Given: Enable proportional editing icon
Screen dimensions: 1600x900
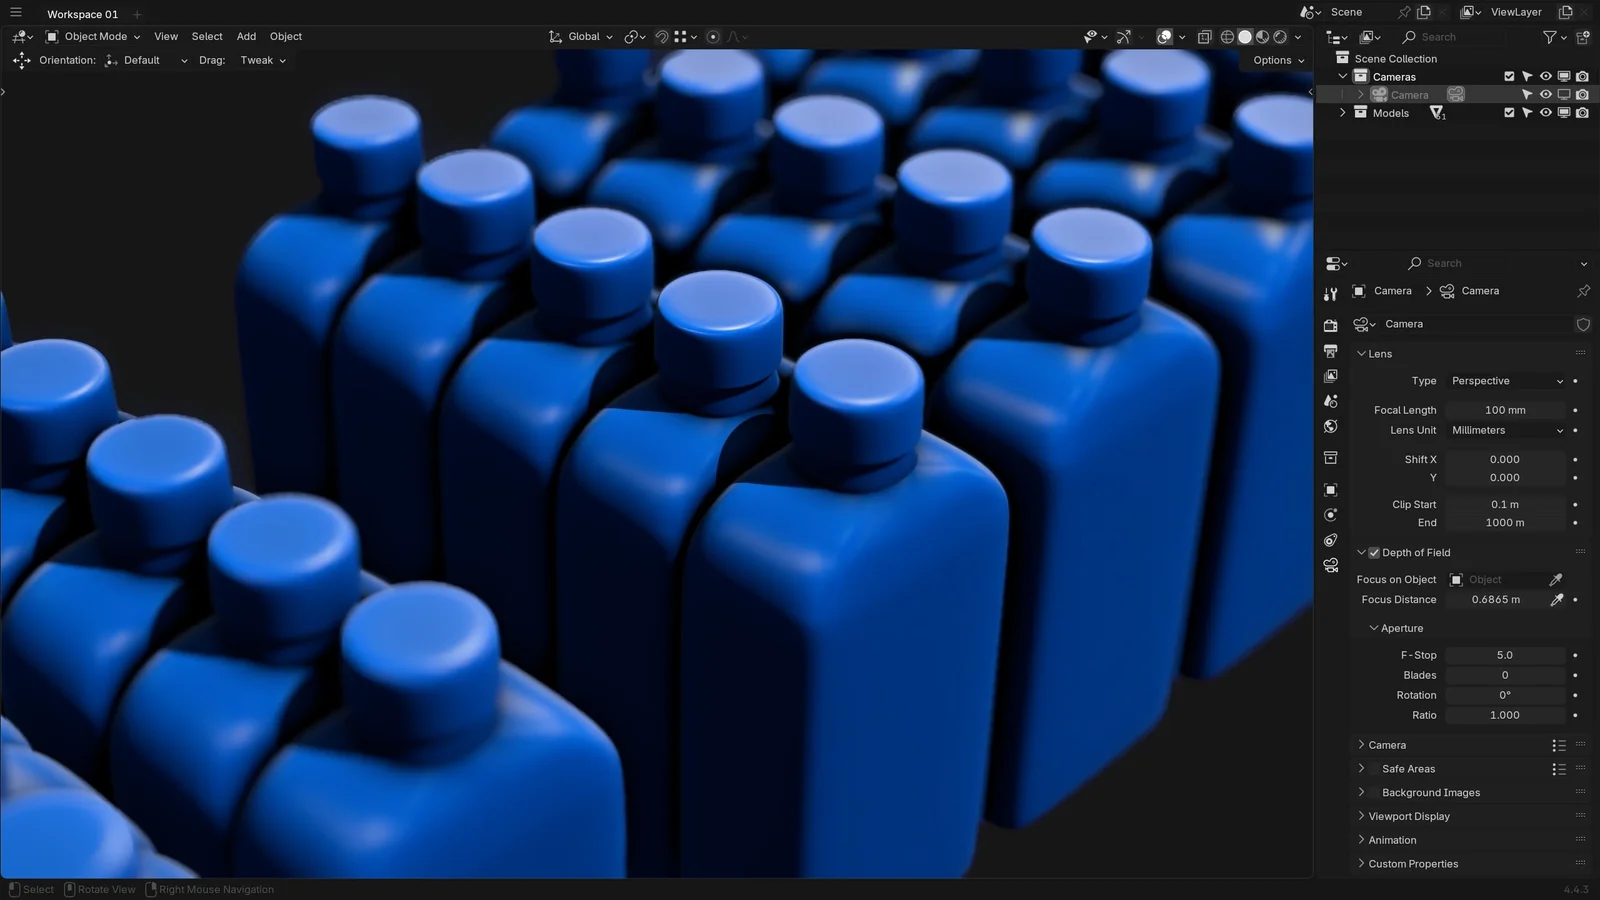Looking at the screenshot, I should (x=713, y=37).
